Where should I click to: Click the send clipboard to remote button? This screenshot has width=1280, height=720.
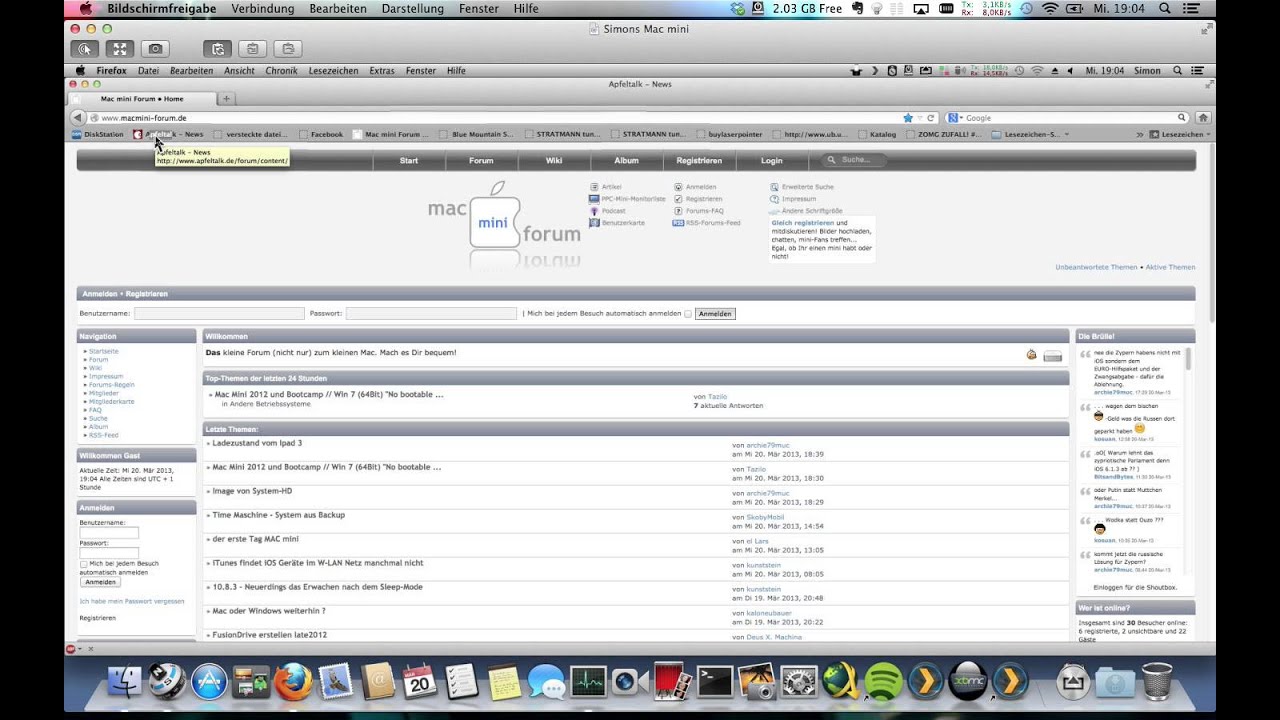tap(286, 48)
